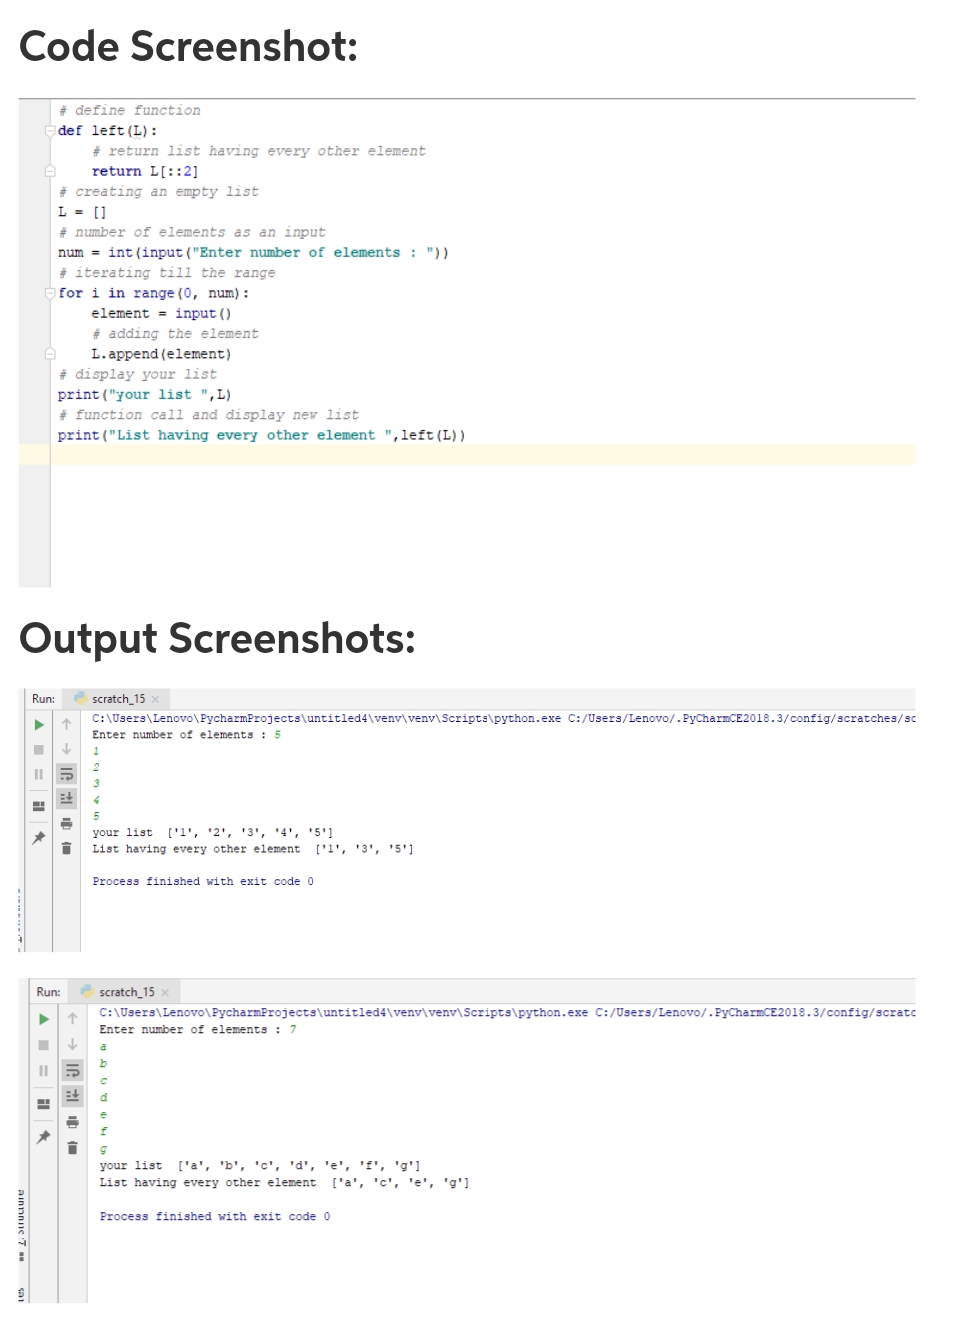Toggle Scroll to End in 7-elements Run panel

click(x=72, y=1096)
